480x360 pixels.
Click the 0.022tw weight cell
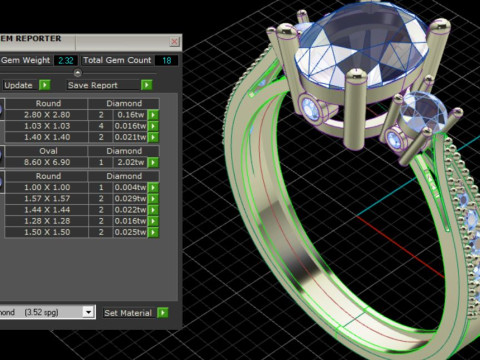[x=130, y=210]
